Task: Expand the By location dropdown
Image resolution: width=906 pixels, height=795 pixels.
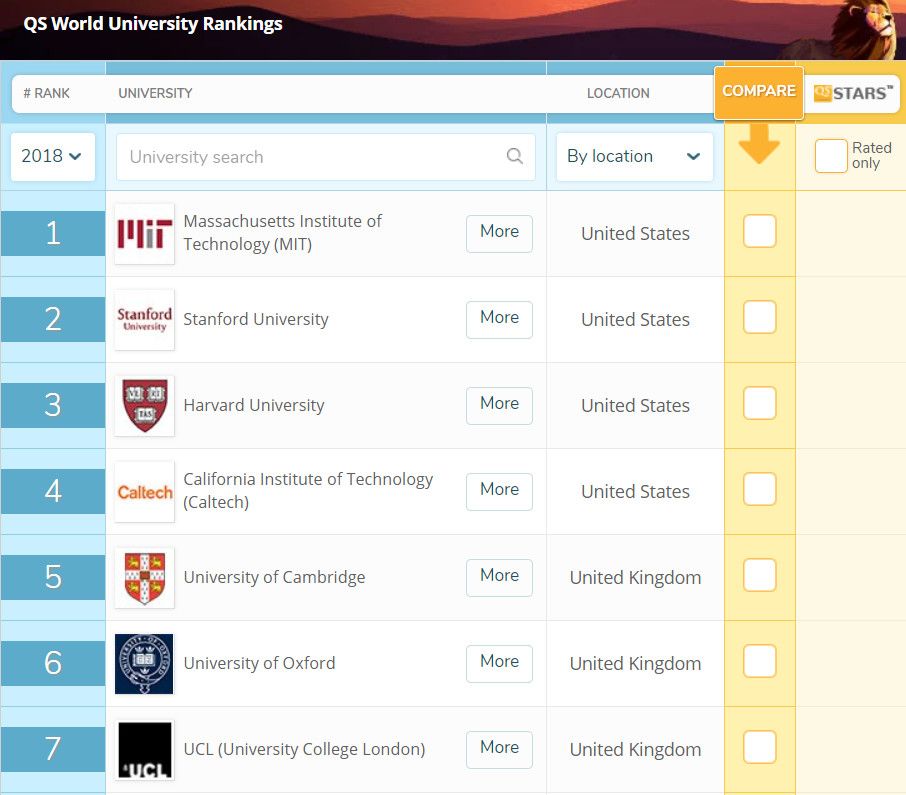Action: coord(634,157)
